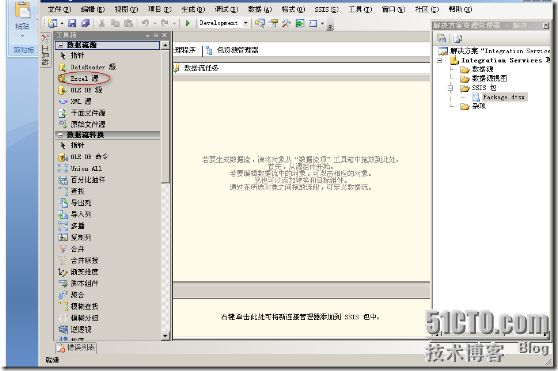Collapse the 数据流源 toolbox section
558x371 pixels.
tap(60, 45)
